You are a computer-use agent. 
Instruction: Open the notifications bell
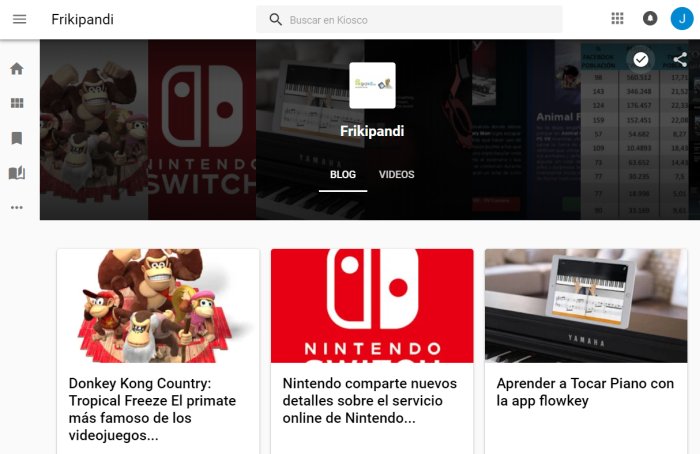650,19
